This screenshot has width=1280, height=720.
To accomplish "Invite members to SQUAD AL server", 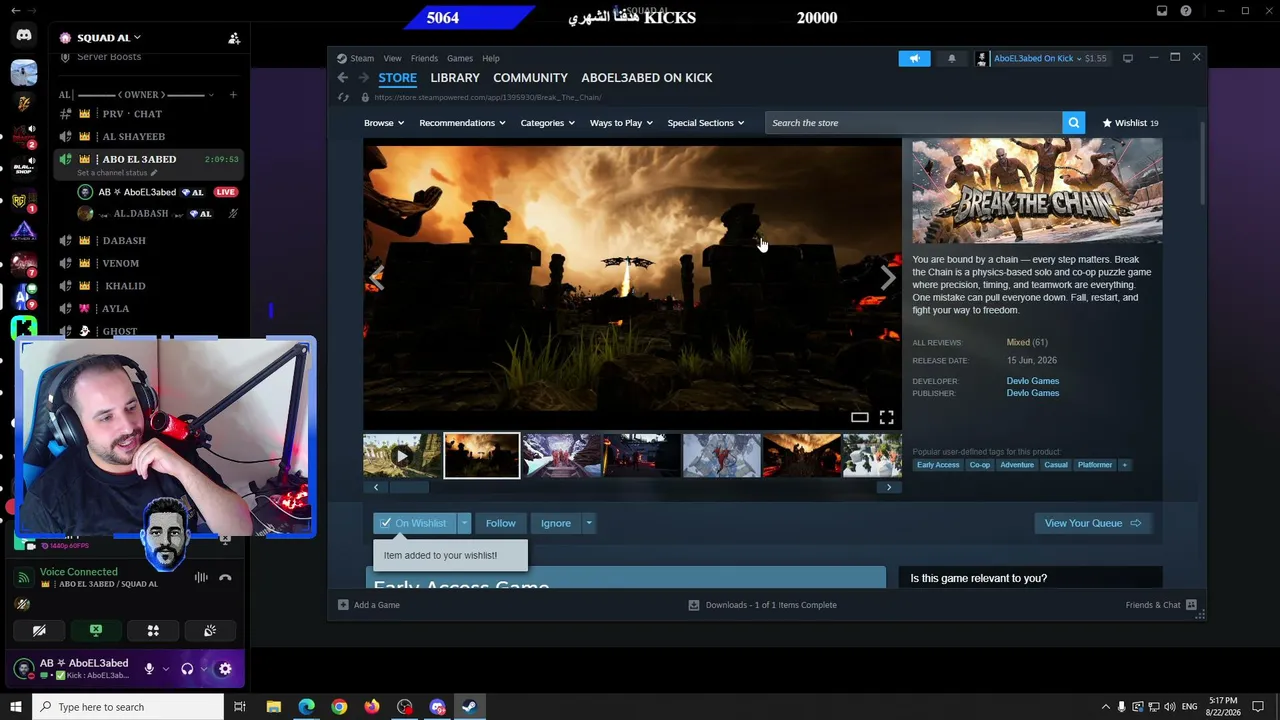I will coord(234,38).
